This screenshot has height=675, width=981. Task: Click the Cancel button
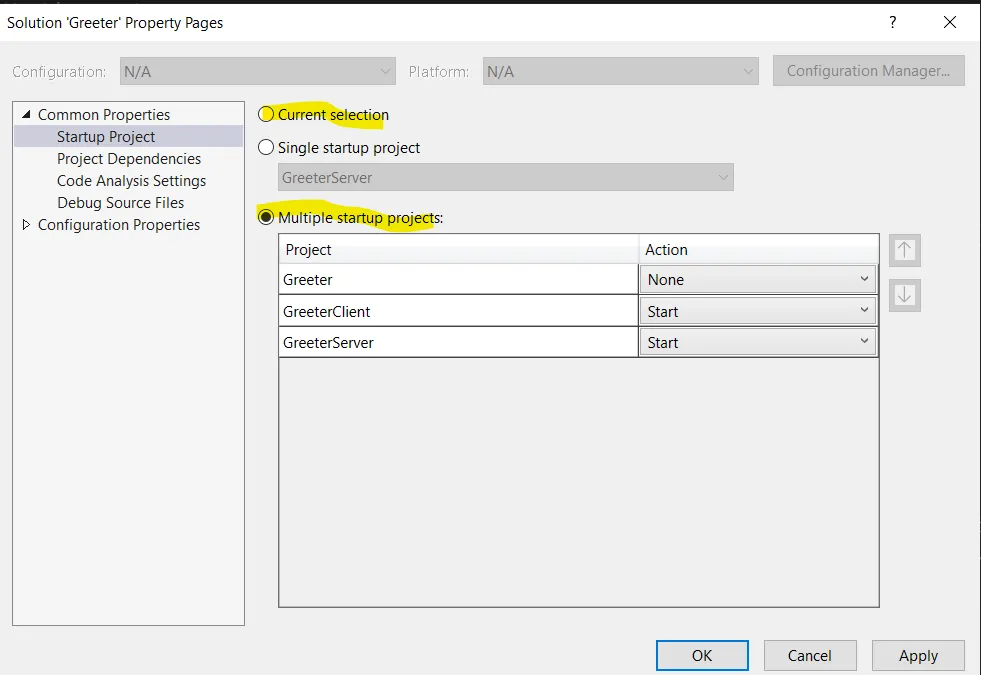[810, 655]
